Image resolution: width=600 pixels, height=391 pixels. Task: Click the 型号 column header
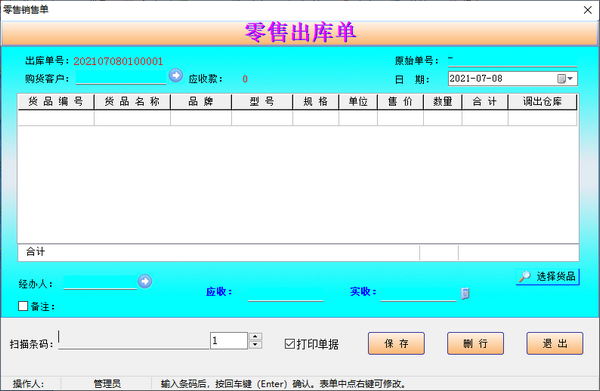262,102
